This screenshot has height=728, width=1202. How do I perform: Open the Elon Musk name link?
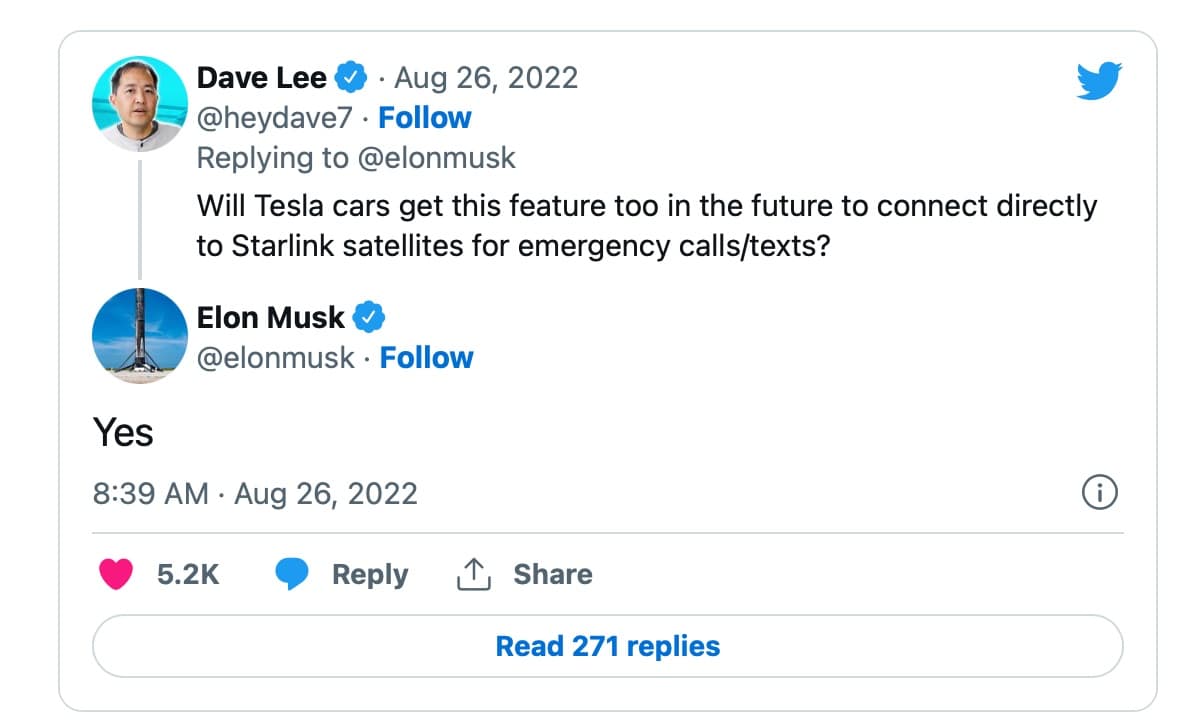(x=270, y=318)
